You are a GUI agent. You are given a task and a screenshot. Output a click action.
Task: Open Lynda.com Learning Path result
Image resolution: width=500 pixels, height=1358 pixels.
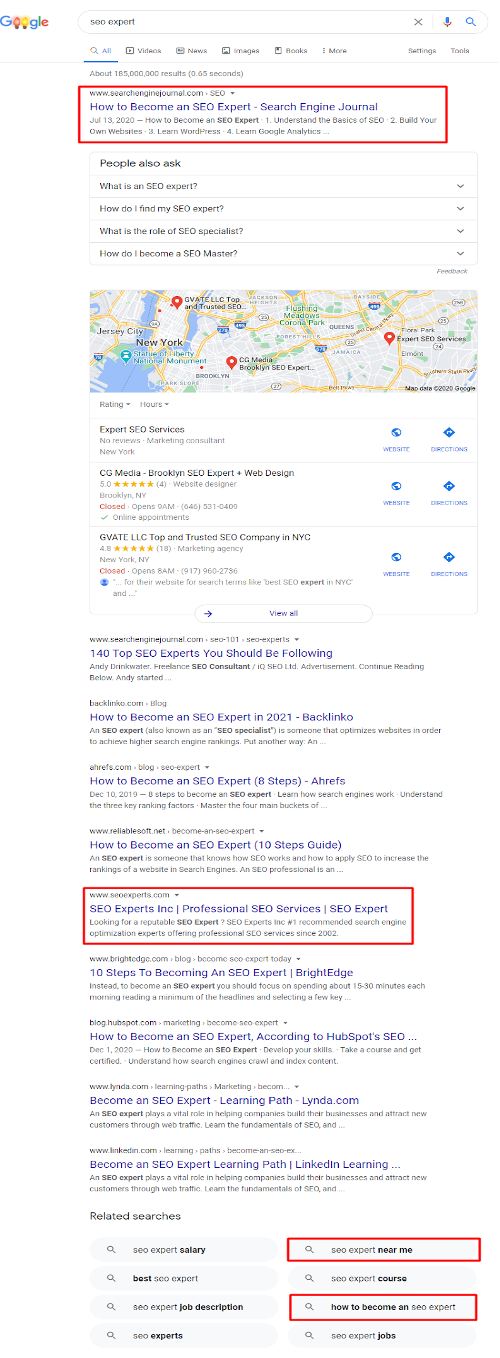click(x=224, y=1100)
